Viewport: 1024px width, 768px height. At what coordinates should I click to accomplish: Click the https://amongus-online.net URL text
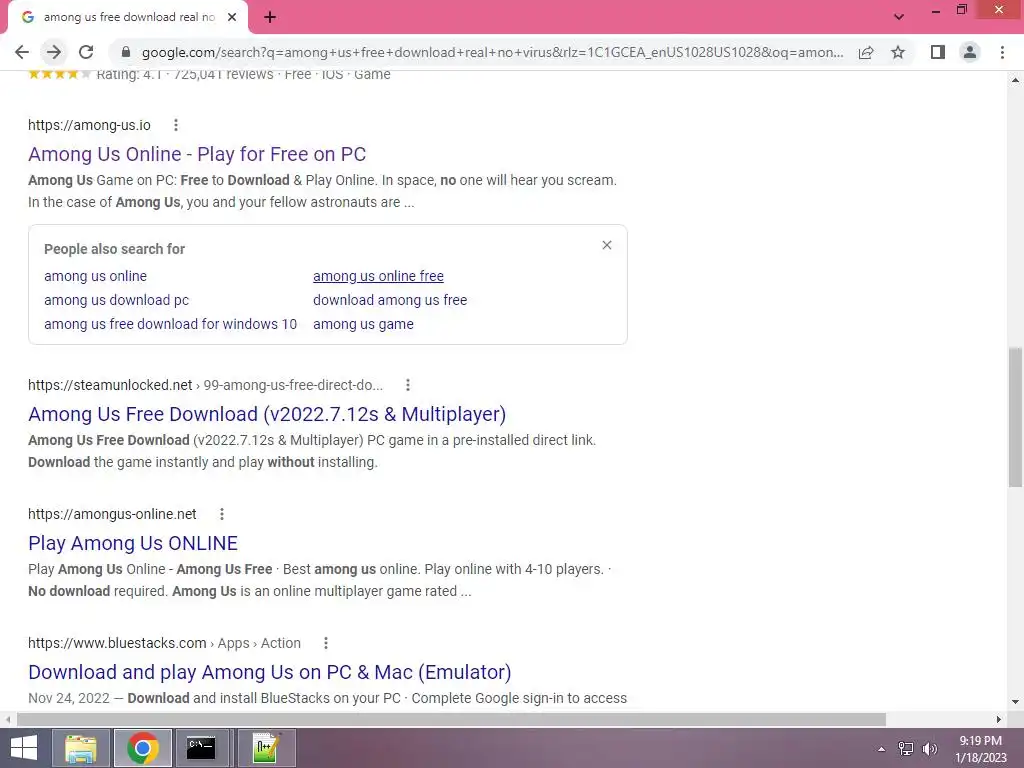click(112, 514)
